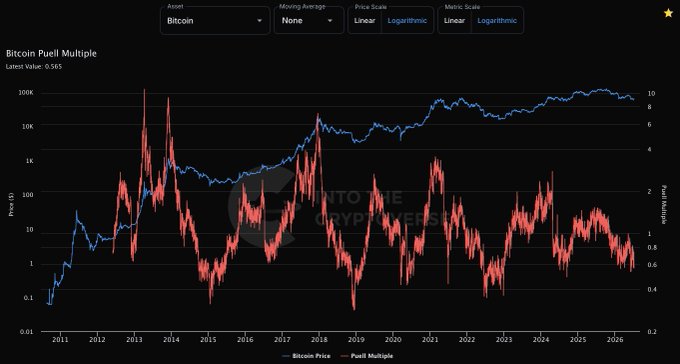Image resolution: width=680 pixels, height=364 pixels.
Task: Click the Price ($) axis title
Action: [11, 205]
